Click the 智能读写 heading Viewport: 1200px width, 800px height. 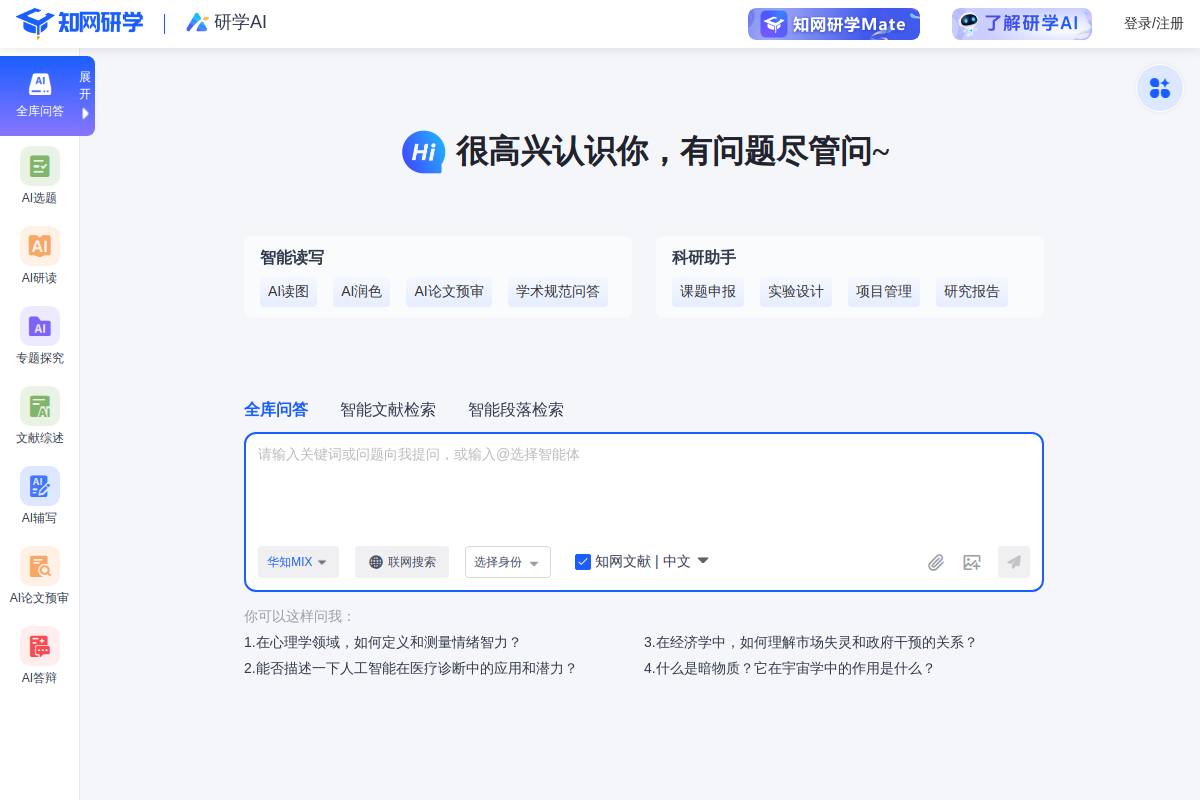click(x=292, y=257)
